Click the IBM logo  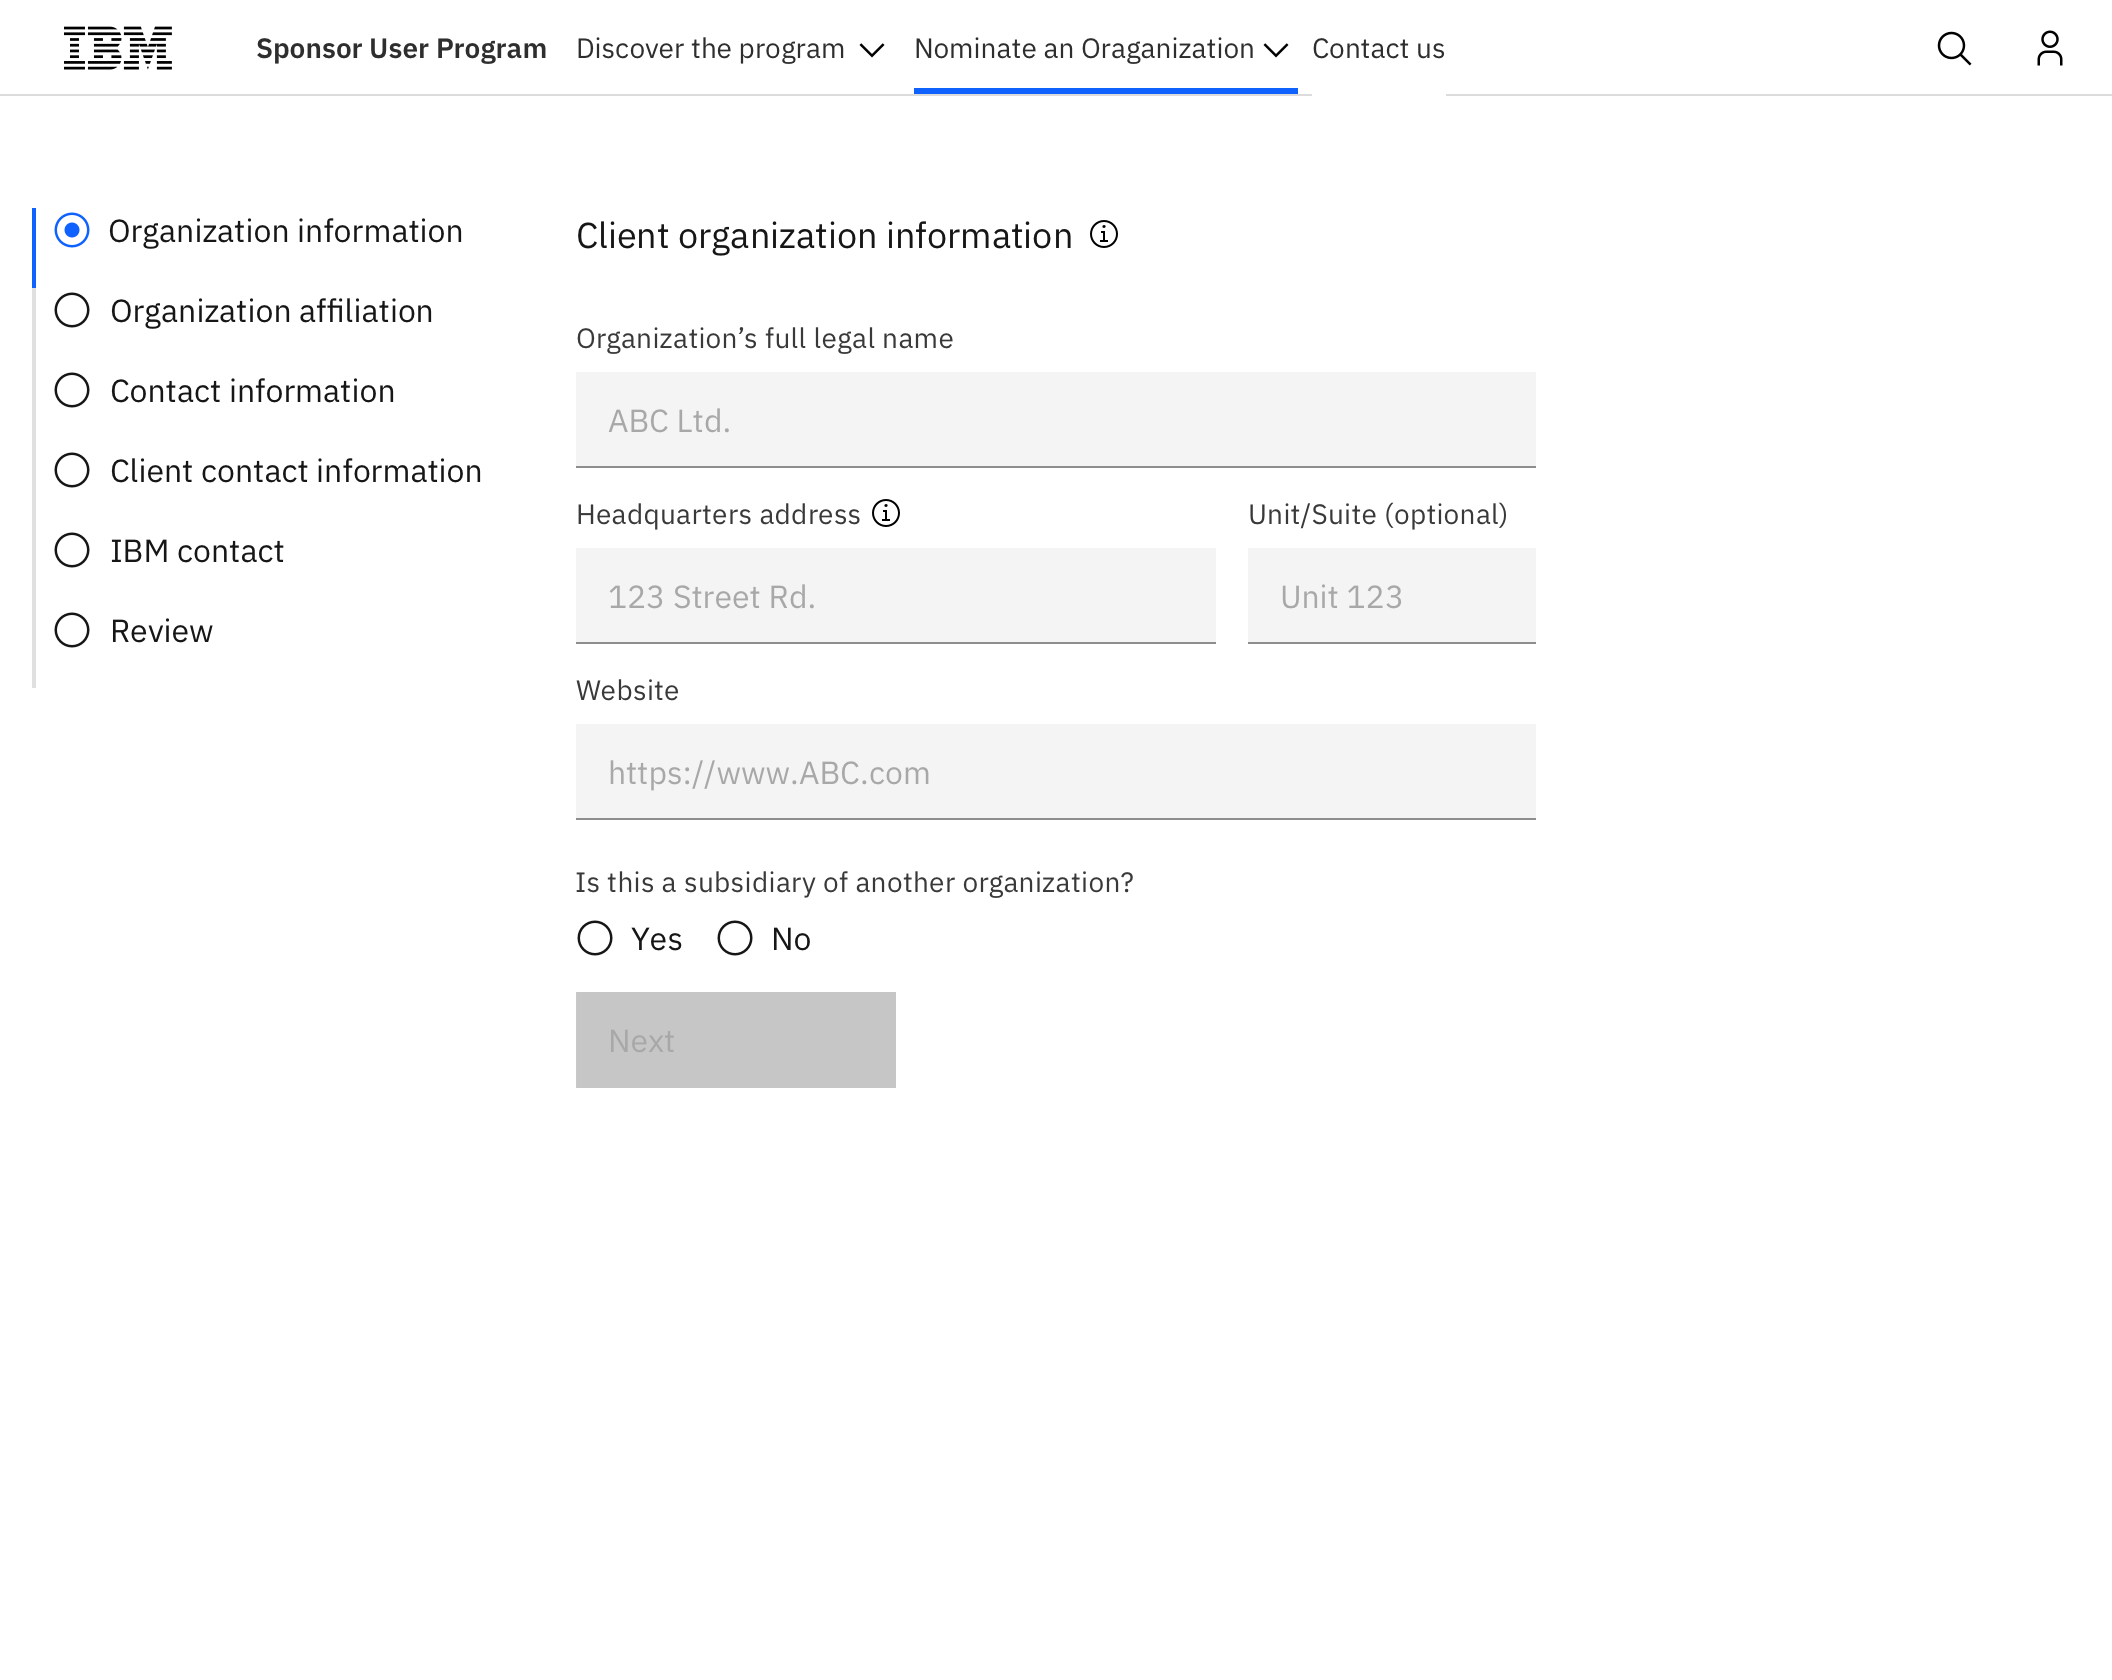pyautogui.click(x=118, y=48)
